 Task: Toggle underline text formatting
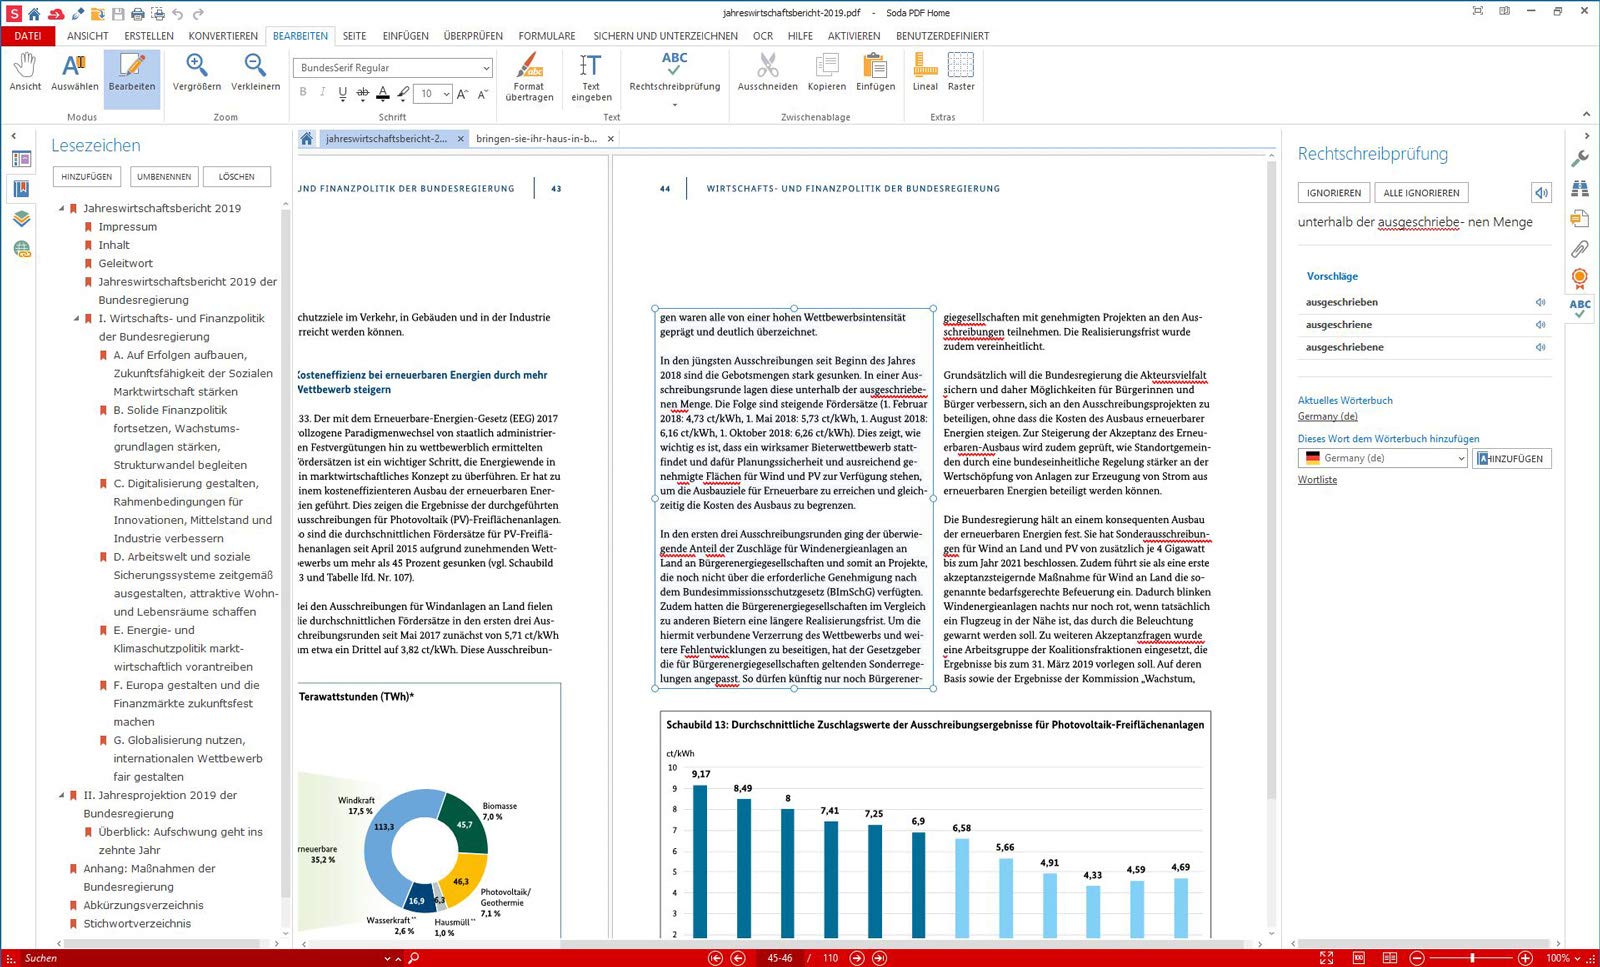(343, 93)
